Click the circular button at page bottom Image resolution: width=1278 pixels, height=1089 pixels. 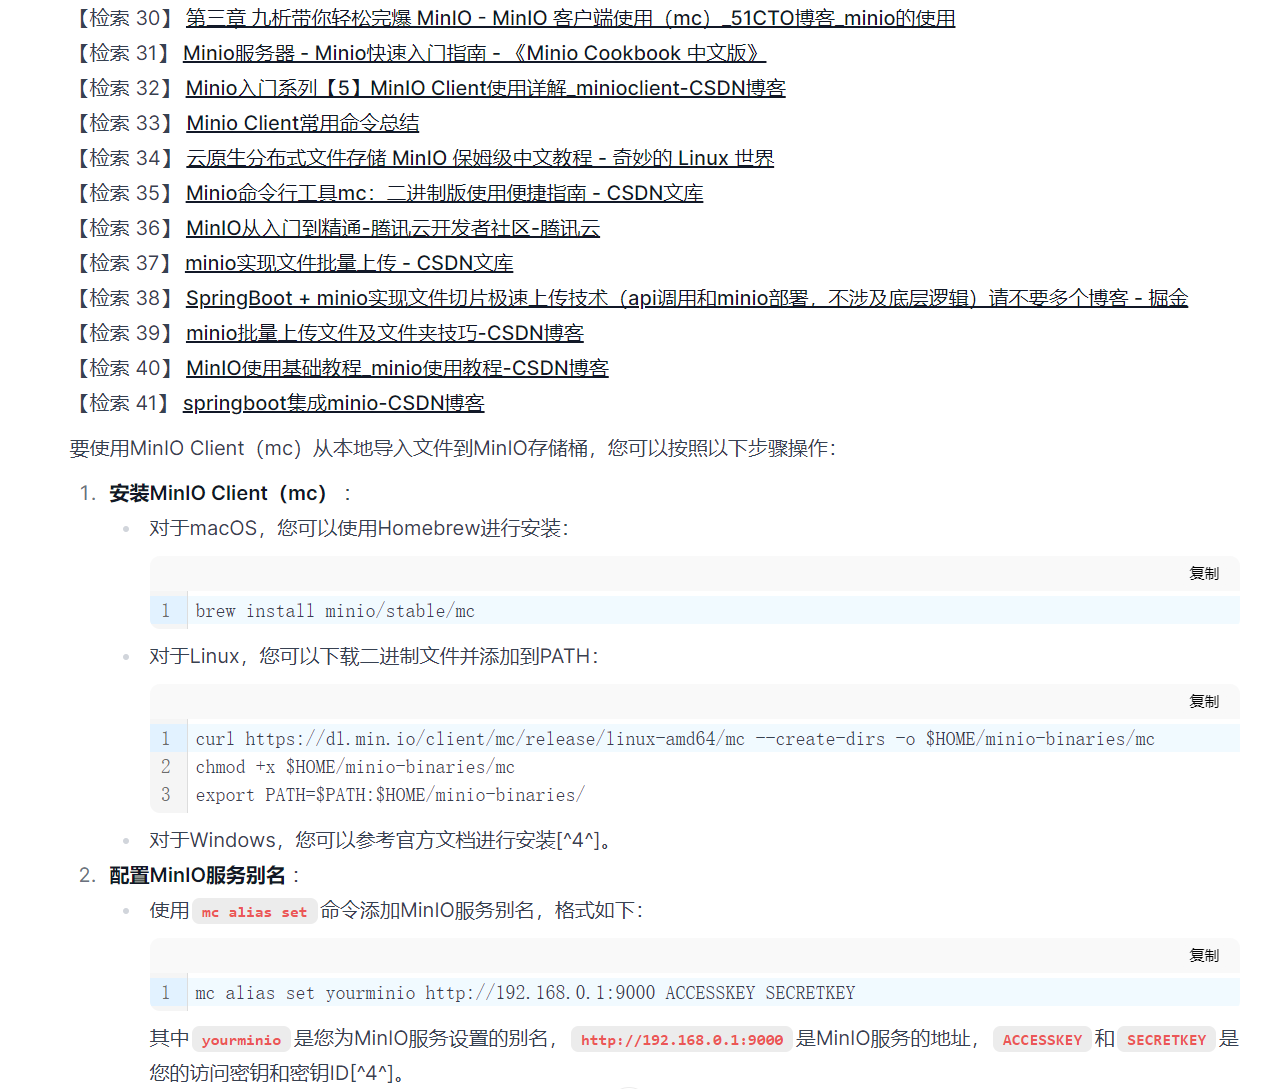(628, 1085)
